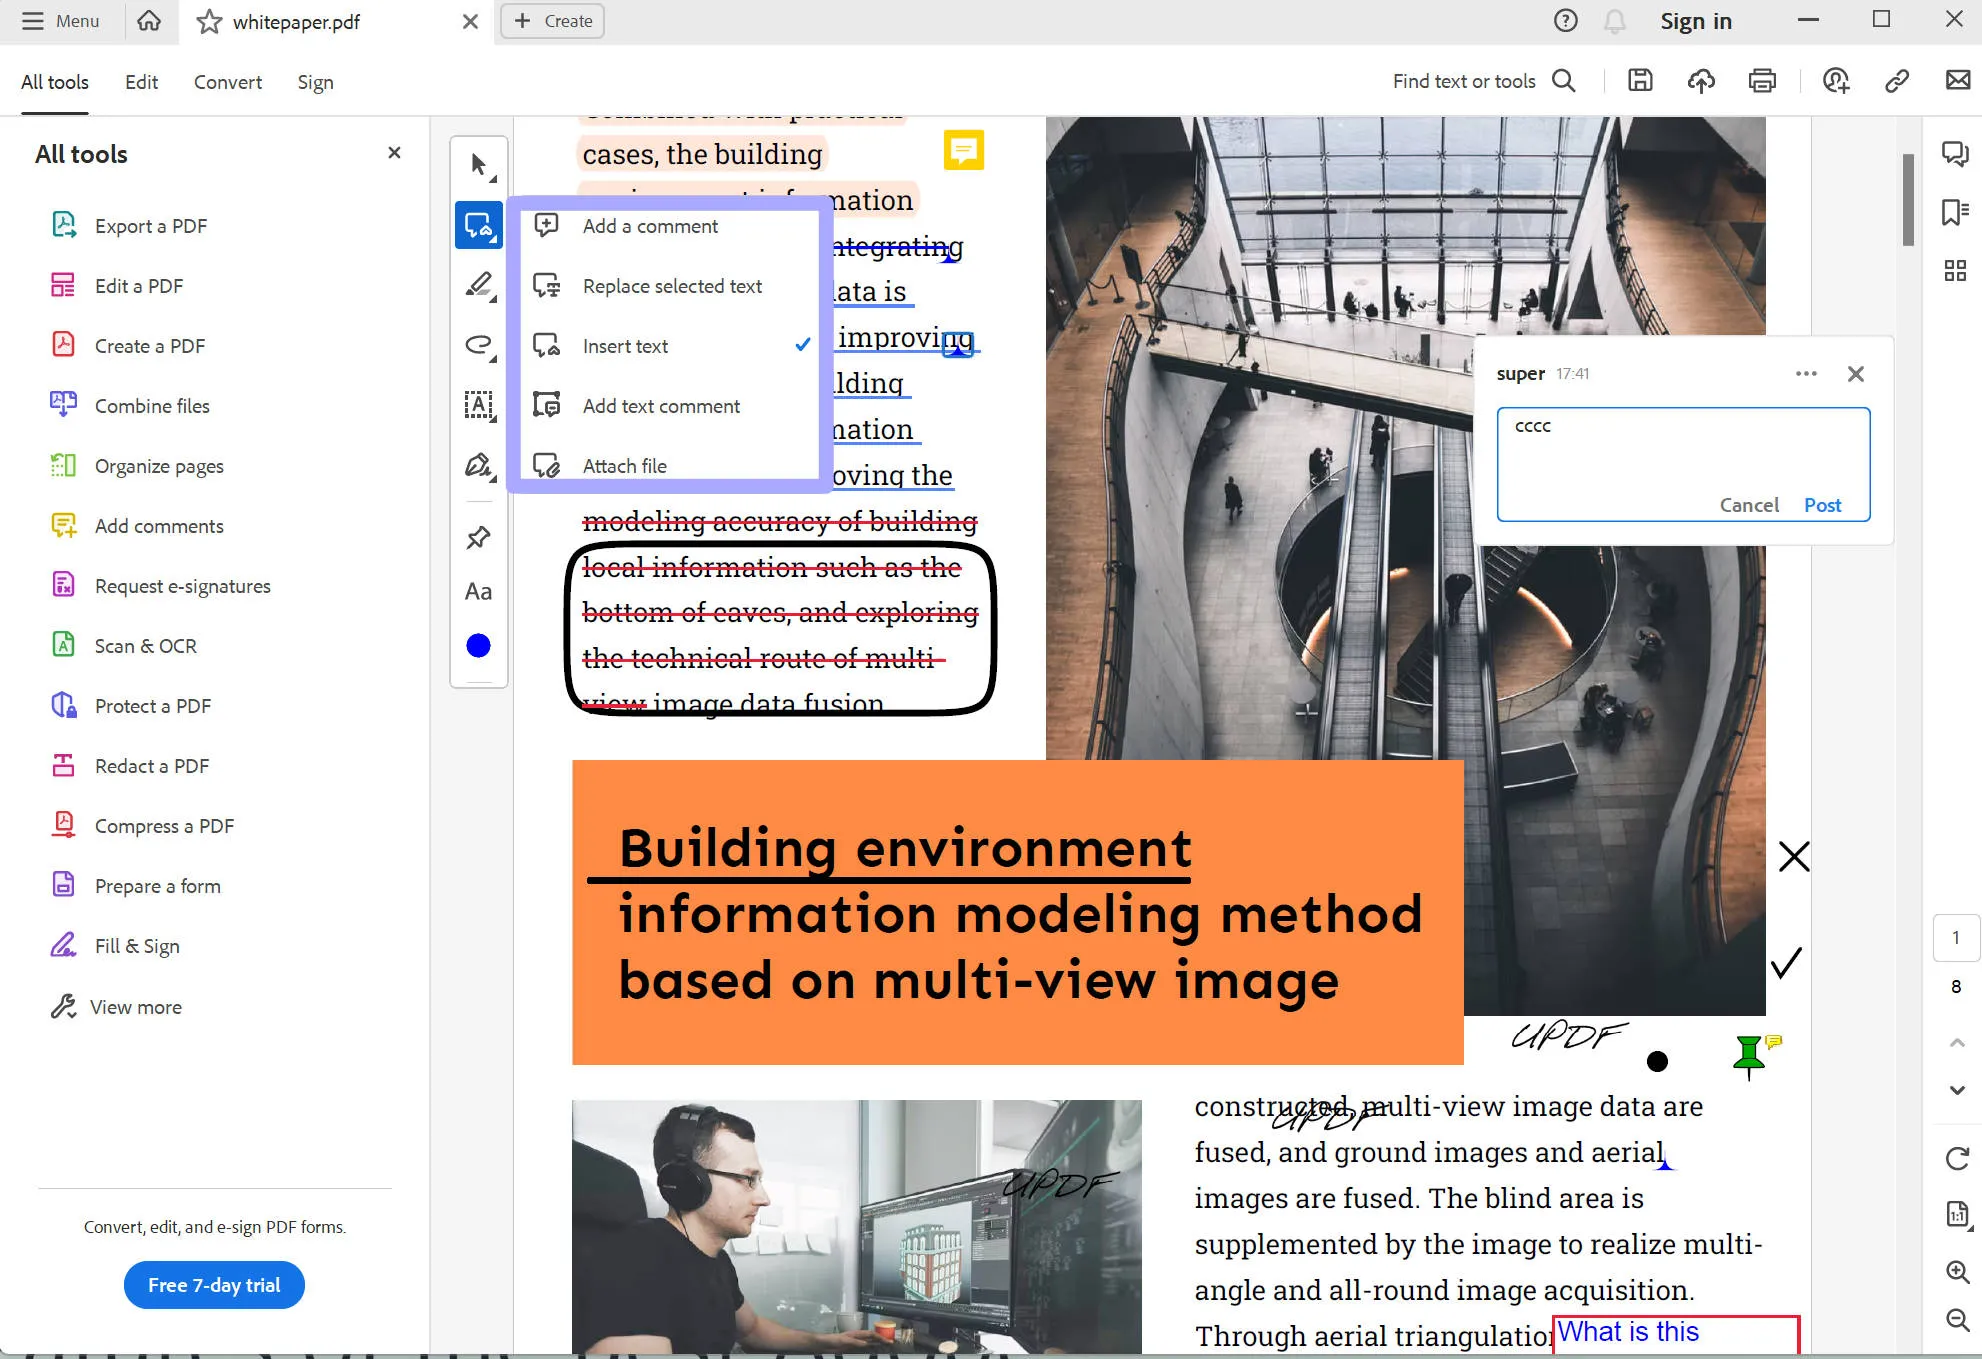Open Export a PDF tool
Viewport: 1982px width, 1359px height.
(129, 226)
